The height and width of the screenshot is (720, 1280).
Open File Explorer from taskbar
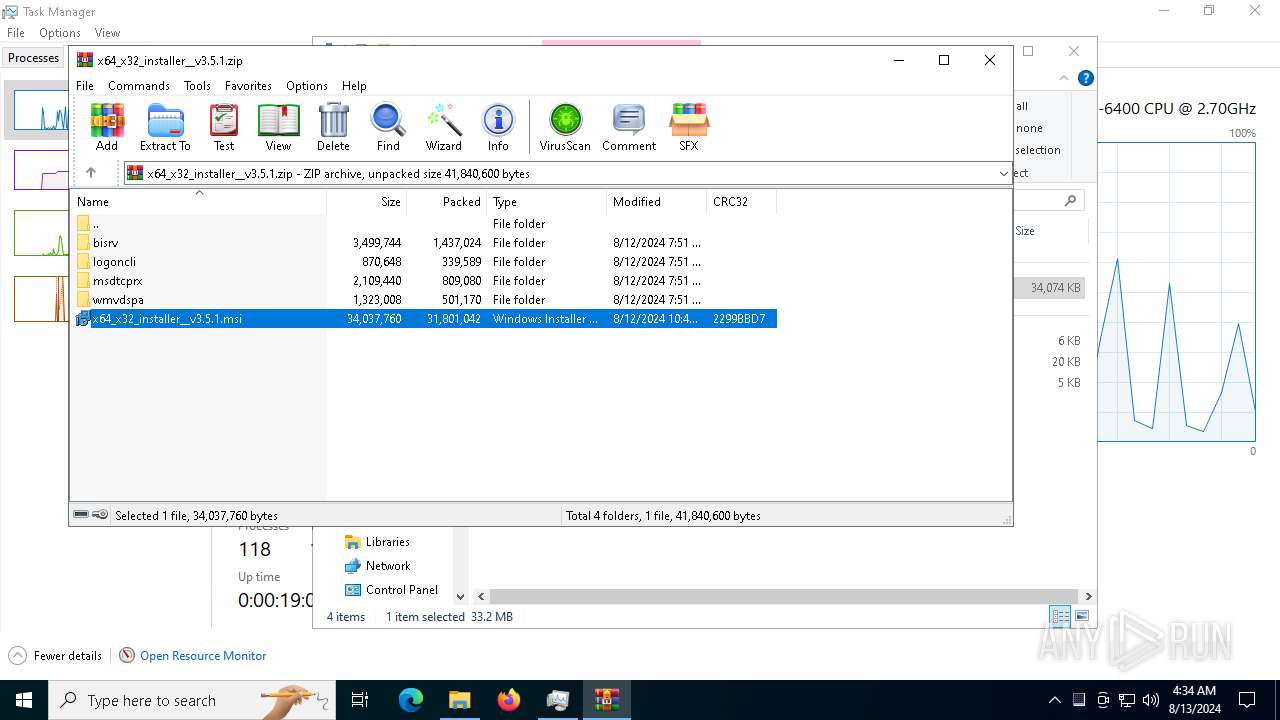[x=459, y=700]
